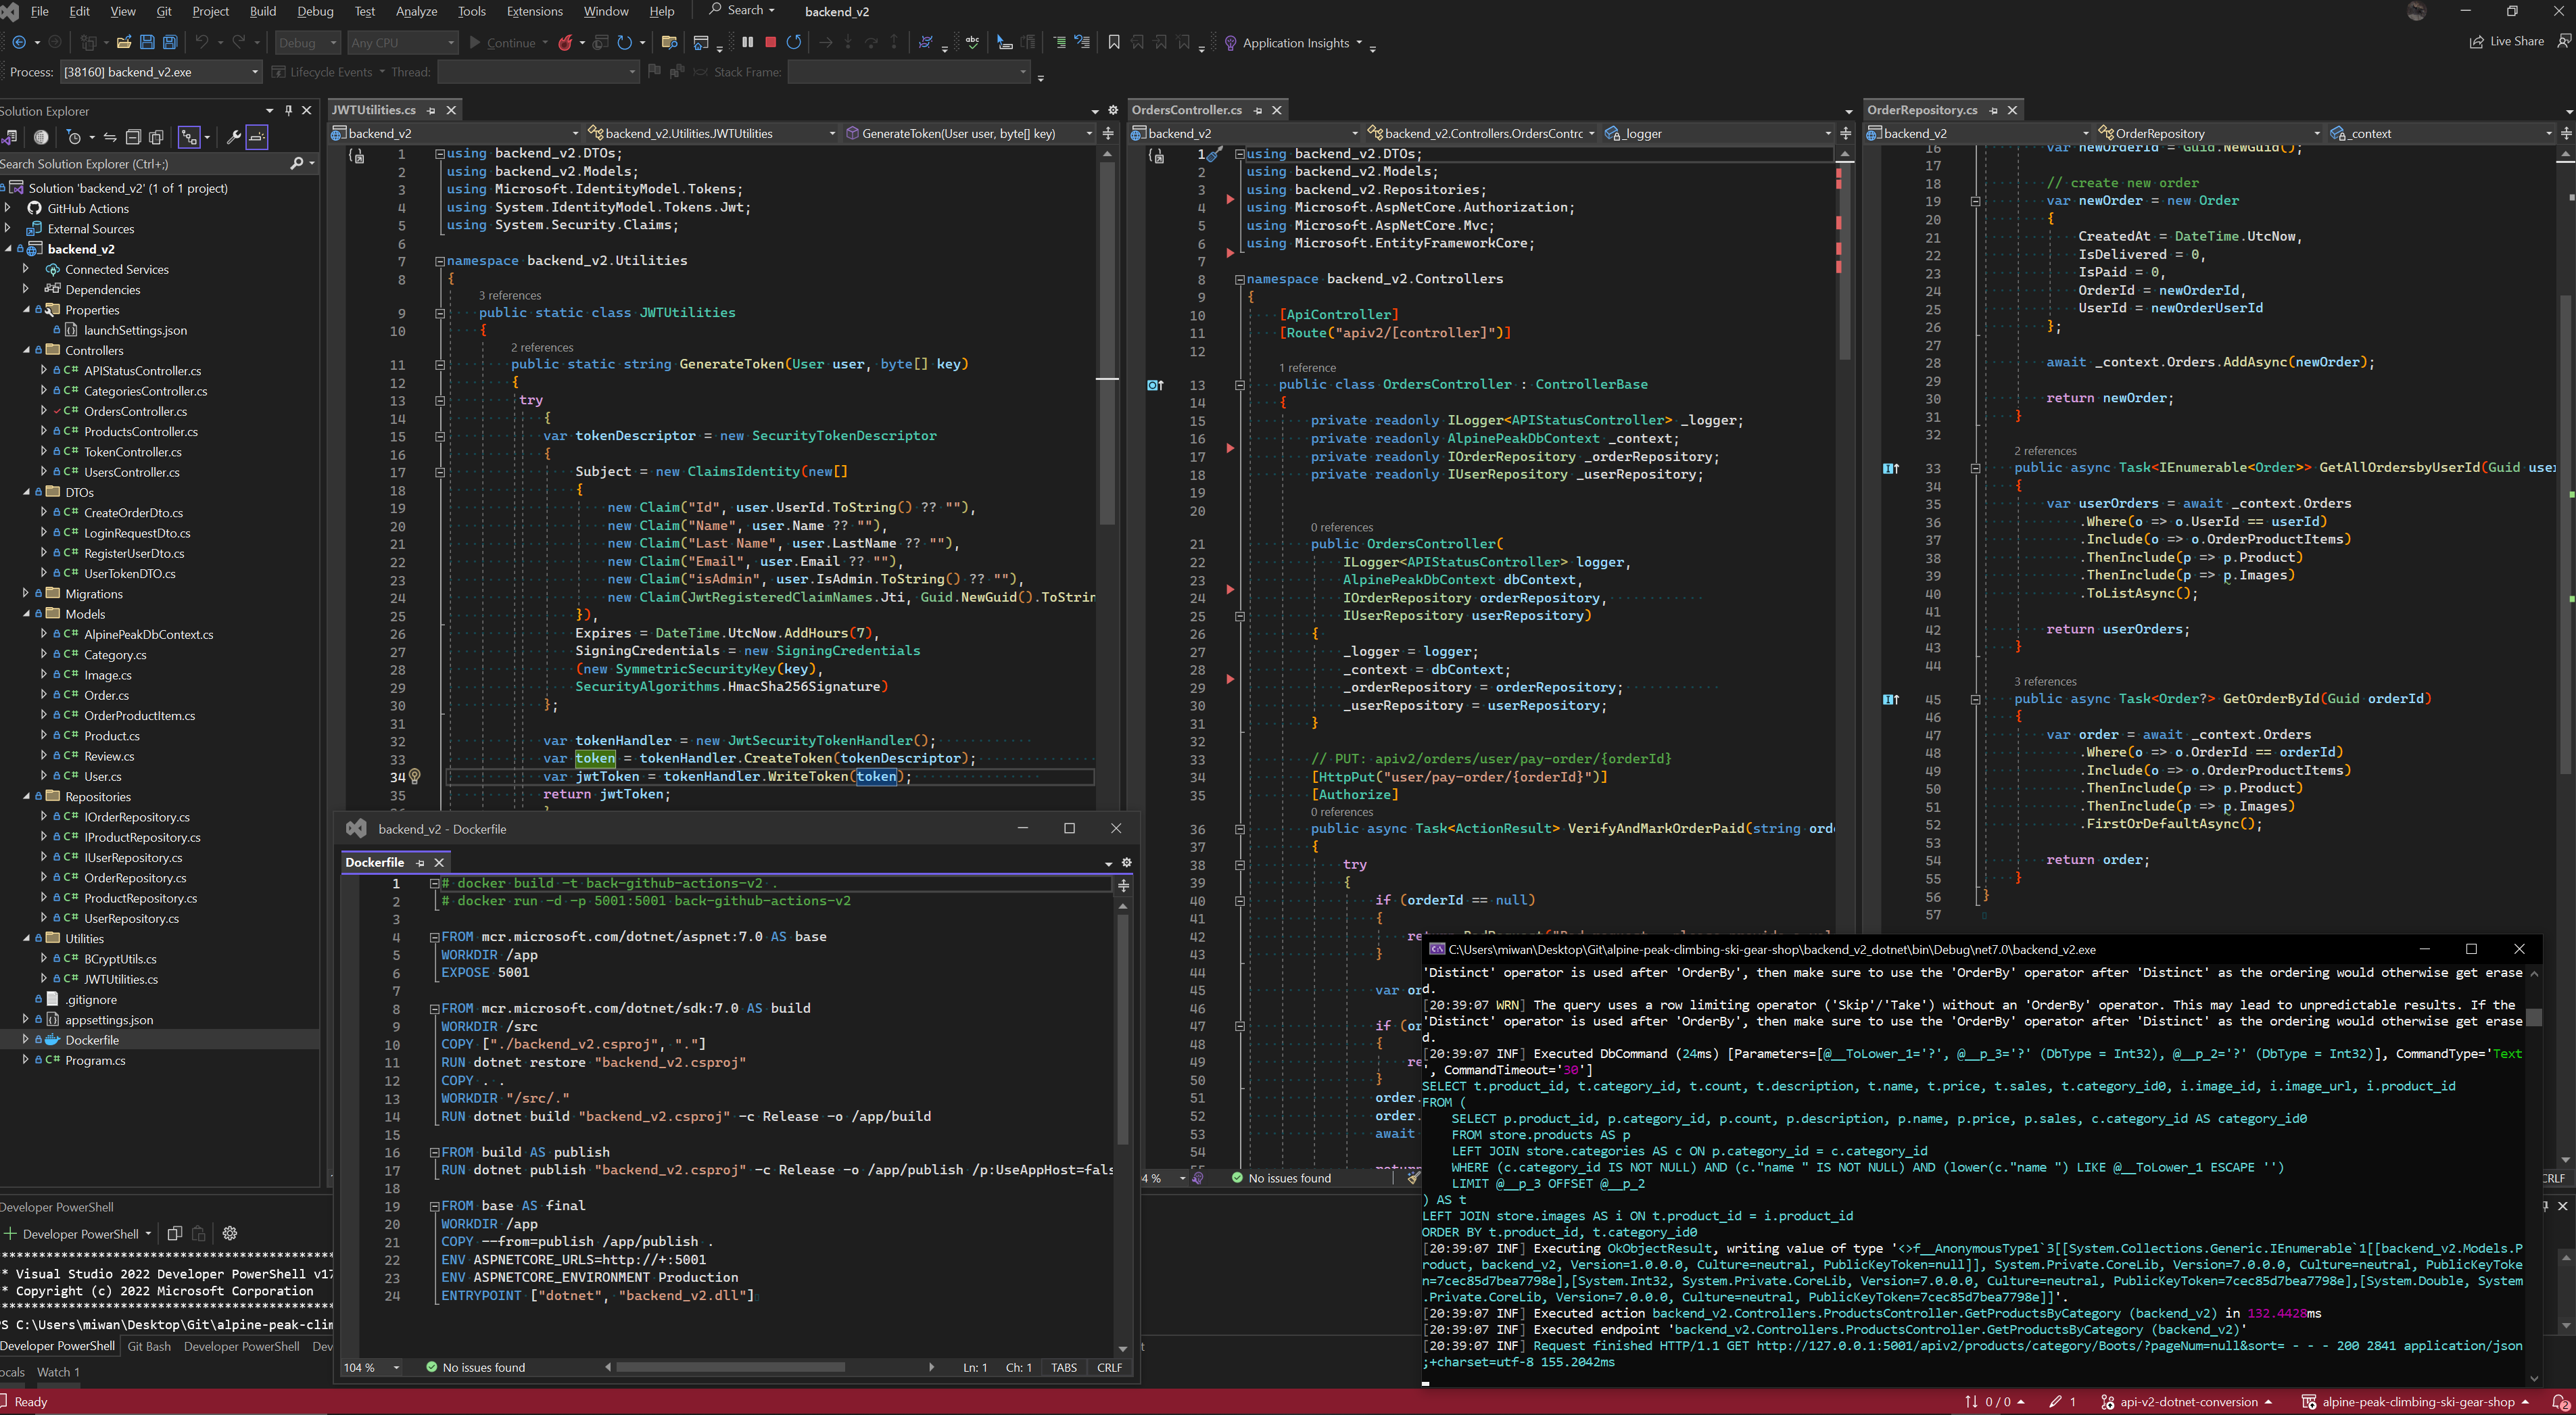
Task: Click the alpine-peak-climbing-ski-gear-shop repository button
Action: pyautogui.click(x=2415, y=1401)
